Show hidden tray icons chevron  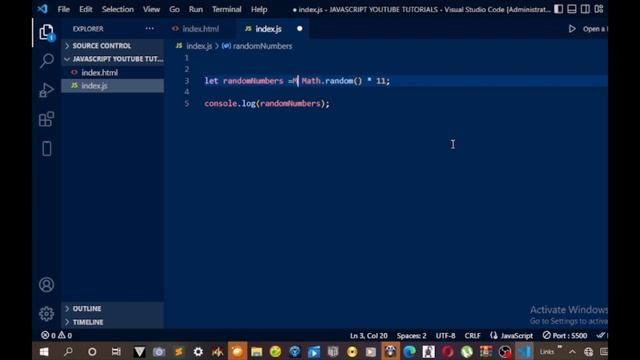572,351
